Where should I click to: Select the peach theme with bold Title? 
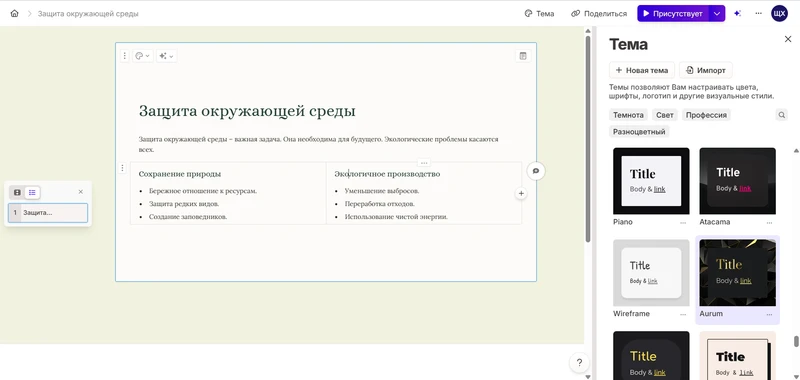pyautogui.click(x=737, y=356)
